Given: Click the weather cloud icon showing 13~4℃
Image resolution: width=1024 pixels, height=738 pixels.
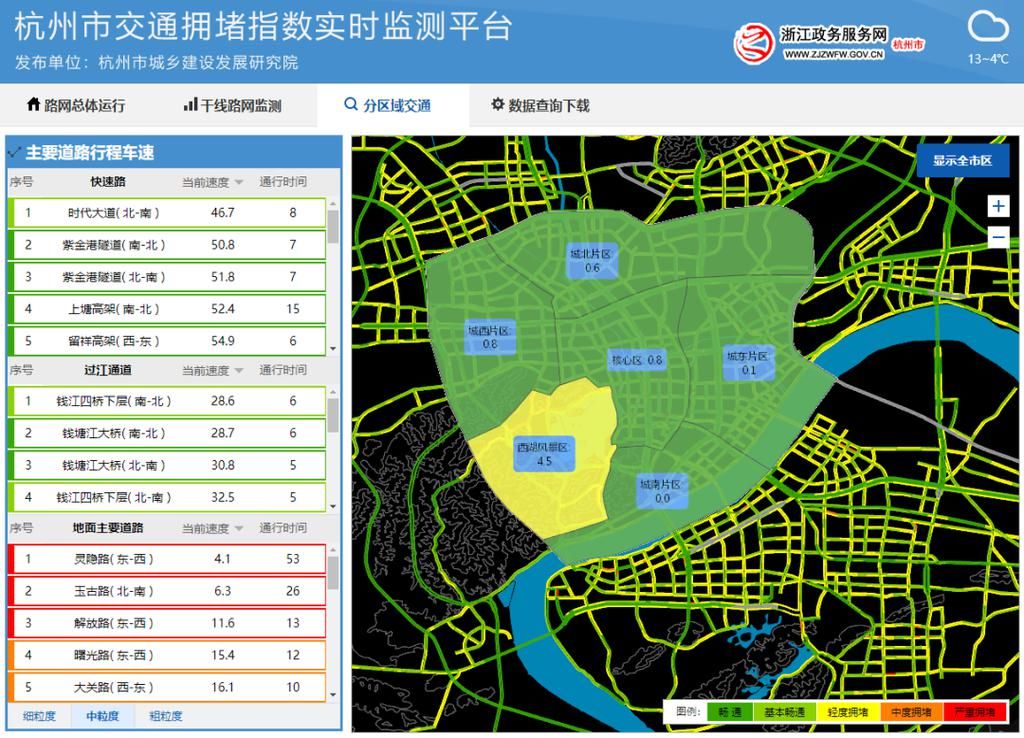Looking at the screenshot, I should [x=988, y=27].
